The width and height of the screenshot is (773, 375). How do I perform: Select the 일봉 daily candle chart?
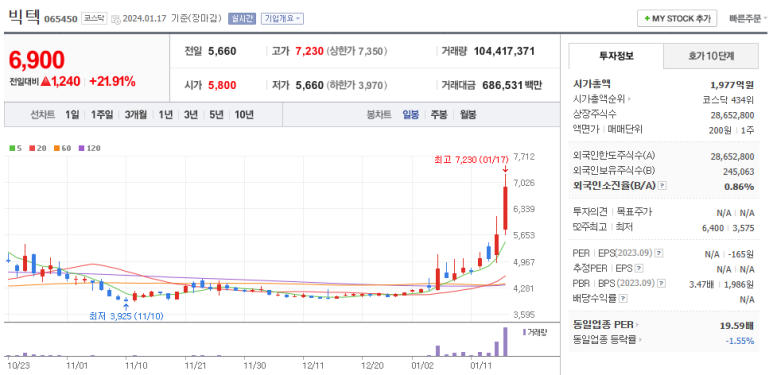411,115
